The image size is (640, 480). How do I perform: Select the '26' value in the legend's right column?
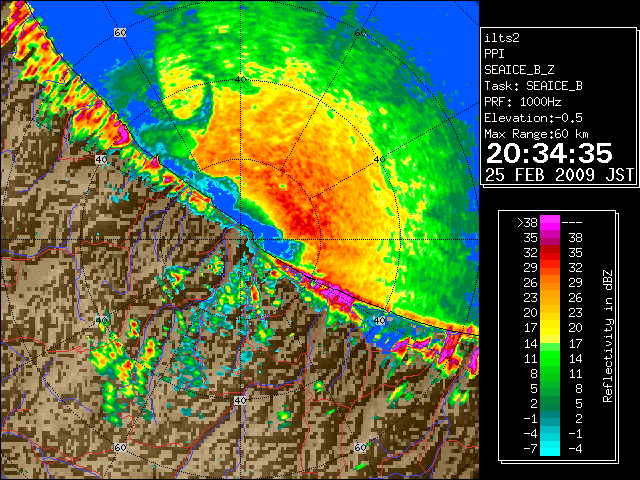[x=576, y=298]
